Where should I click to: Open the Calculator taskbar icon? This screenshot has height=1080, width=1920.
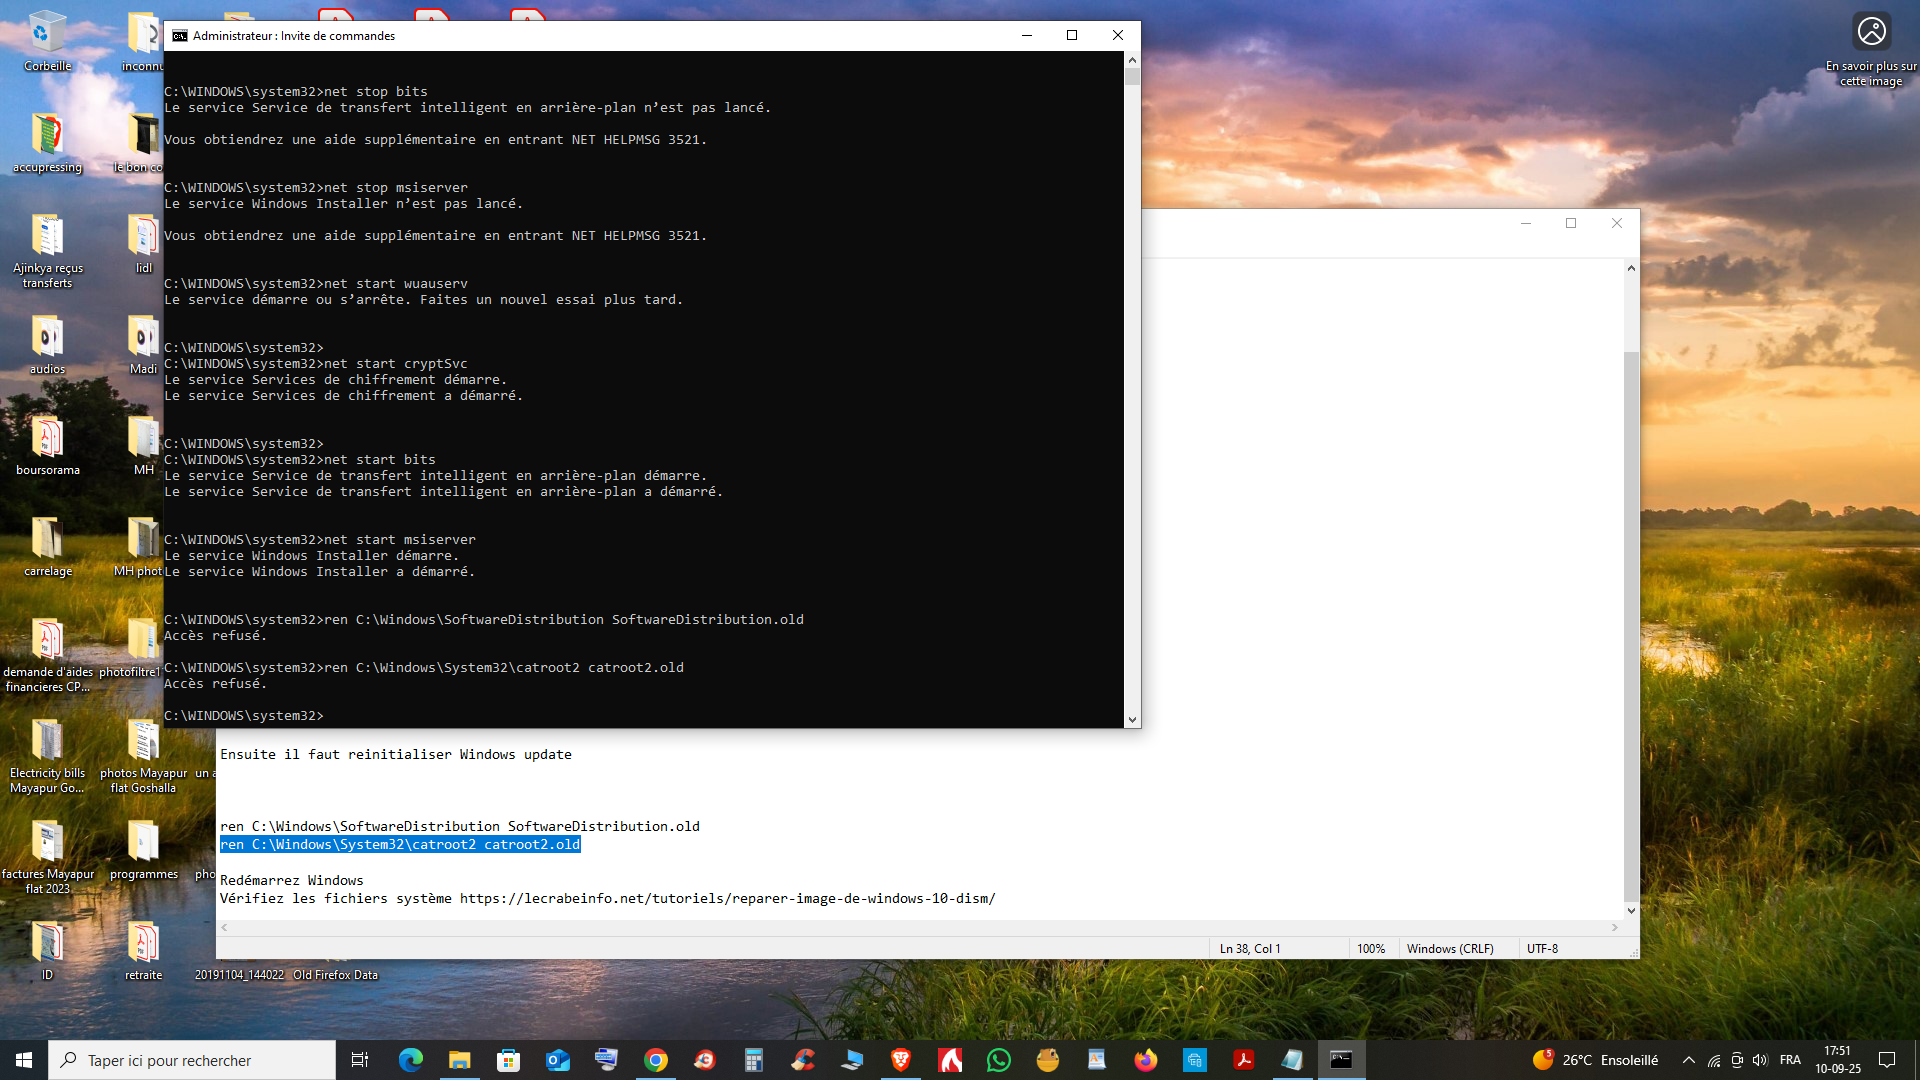754,1060
